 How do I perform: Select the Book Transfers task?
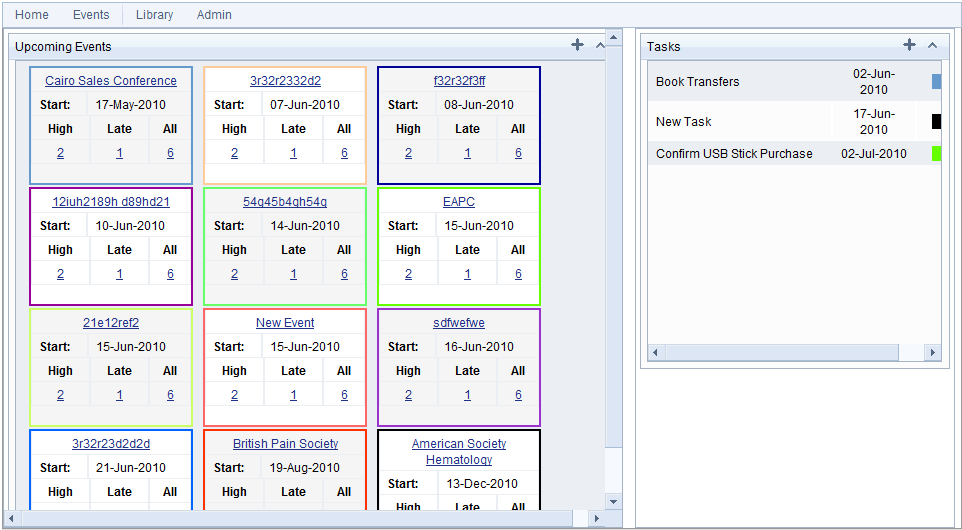(x=795, y=82)
